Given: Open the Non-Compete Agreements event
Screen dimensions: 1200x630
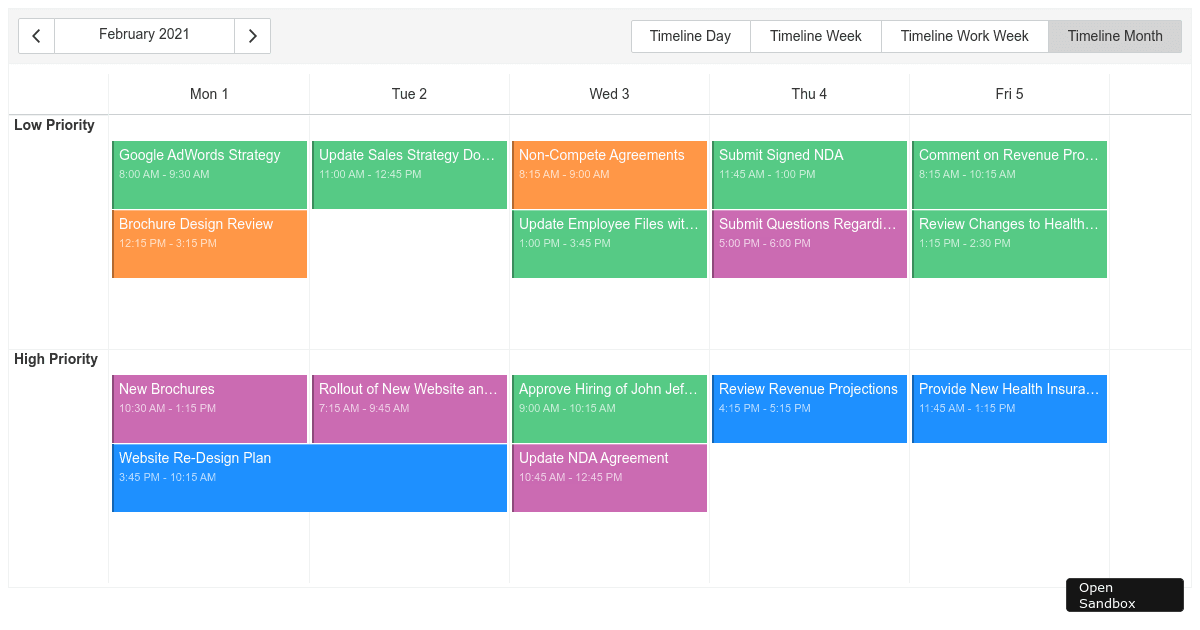Looking at the screenshot, I should click(x=609, y=174).
